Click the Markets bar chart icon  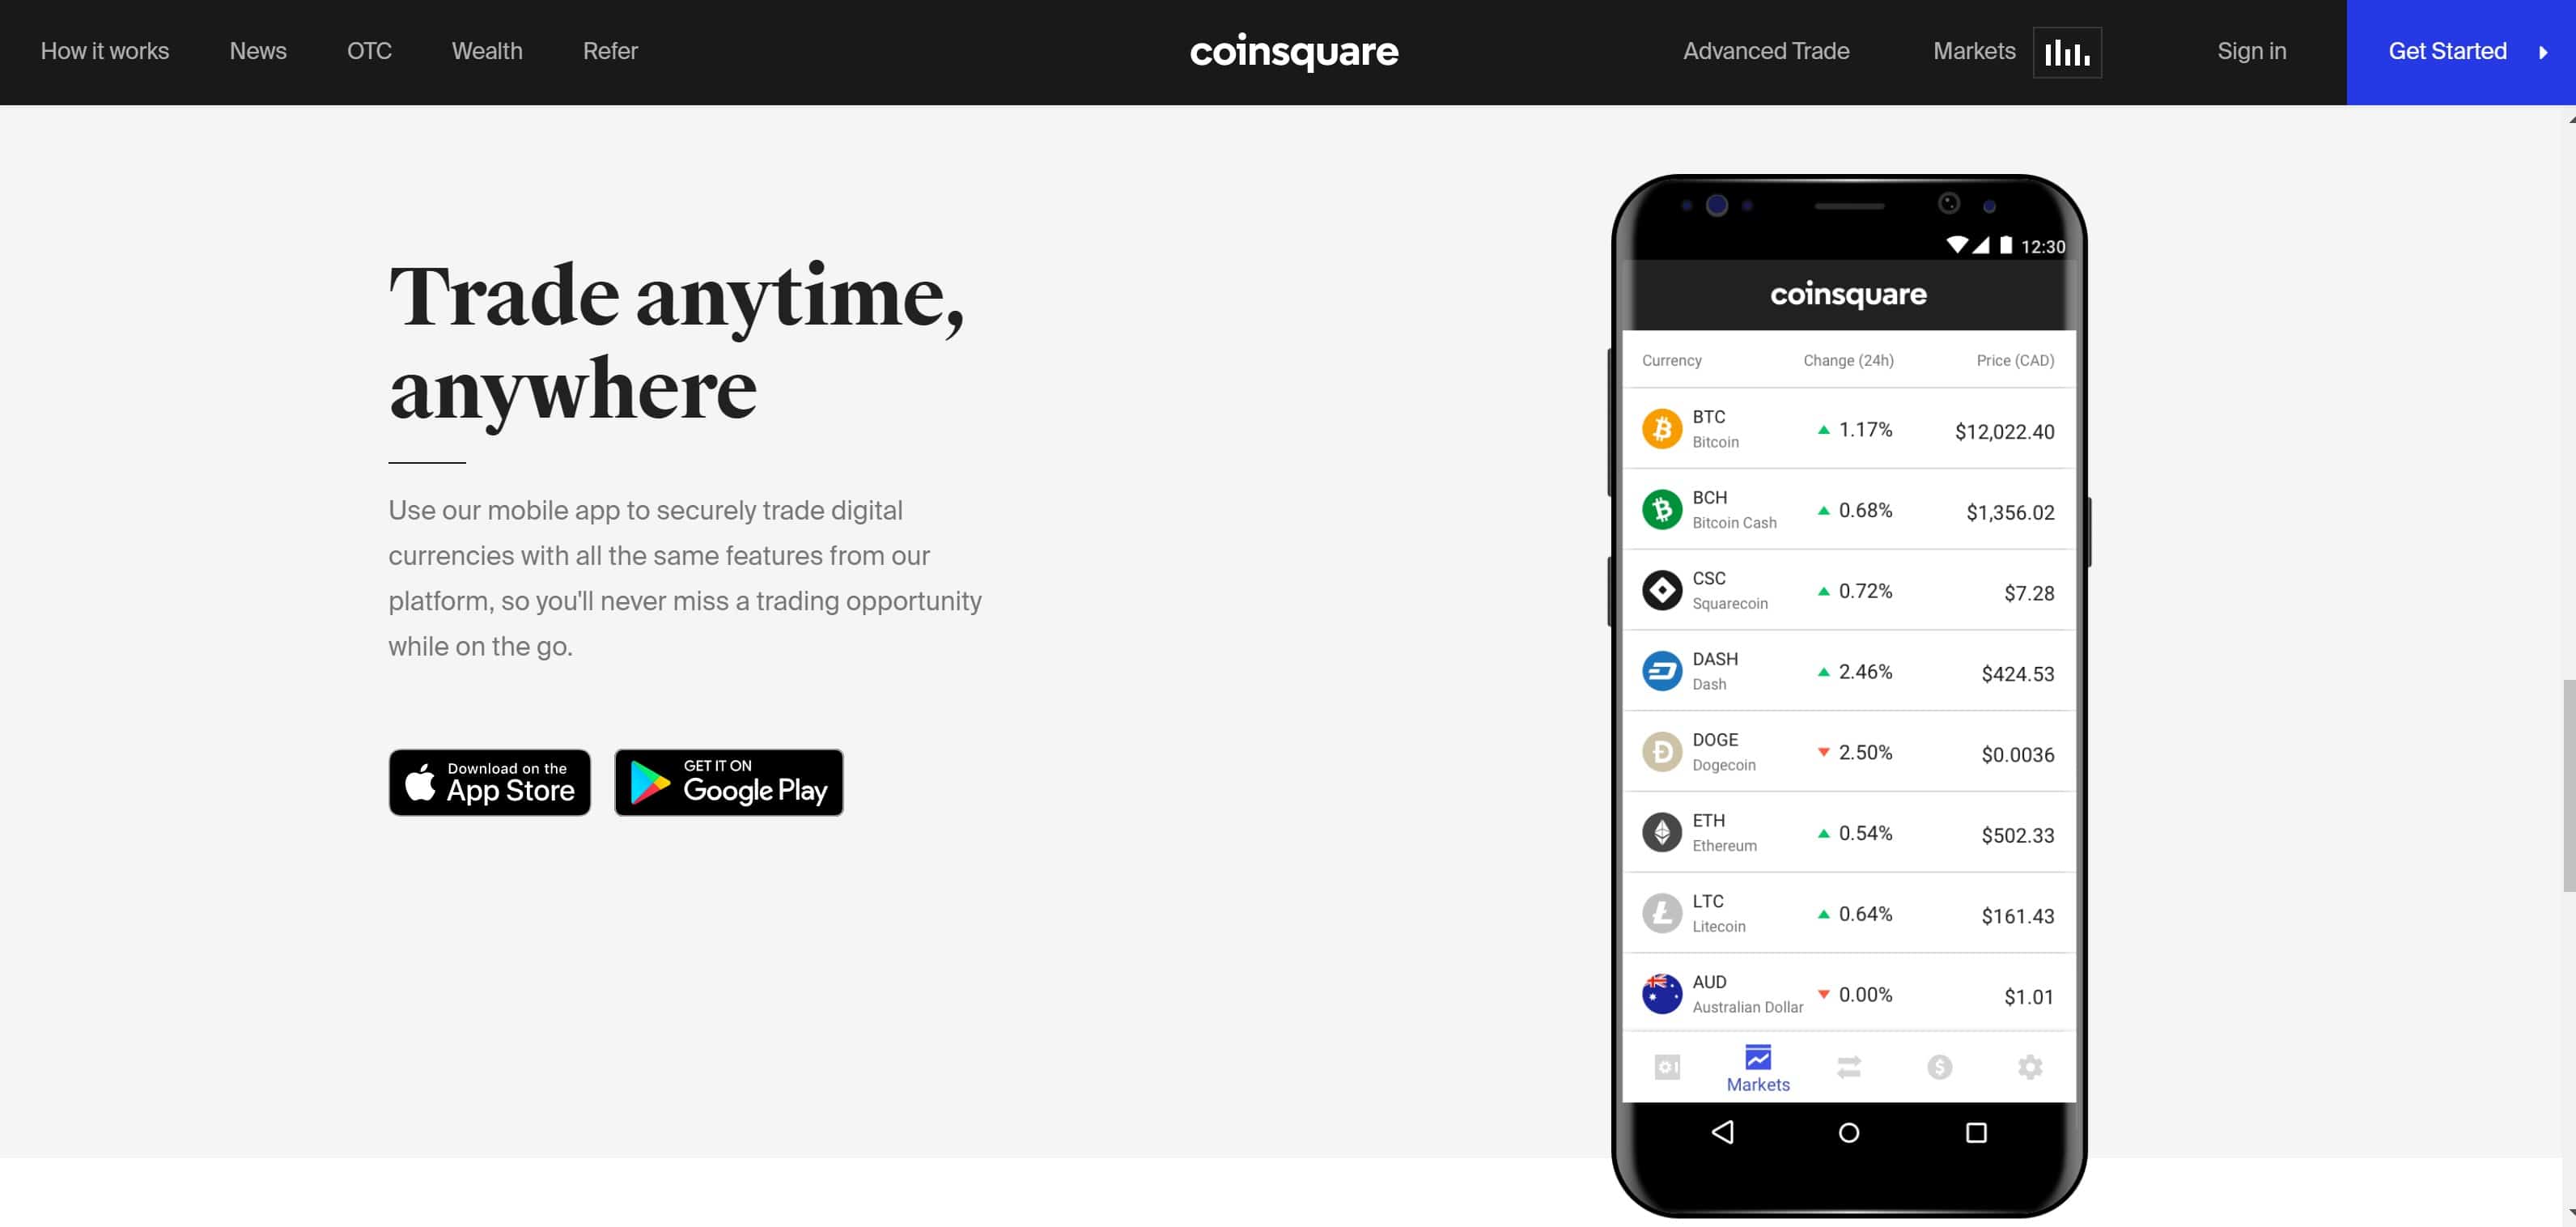(x=2065, y=51)
